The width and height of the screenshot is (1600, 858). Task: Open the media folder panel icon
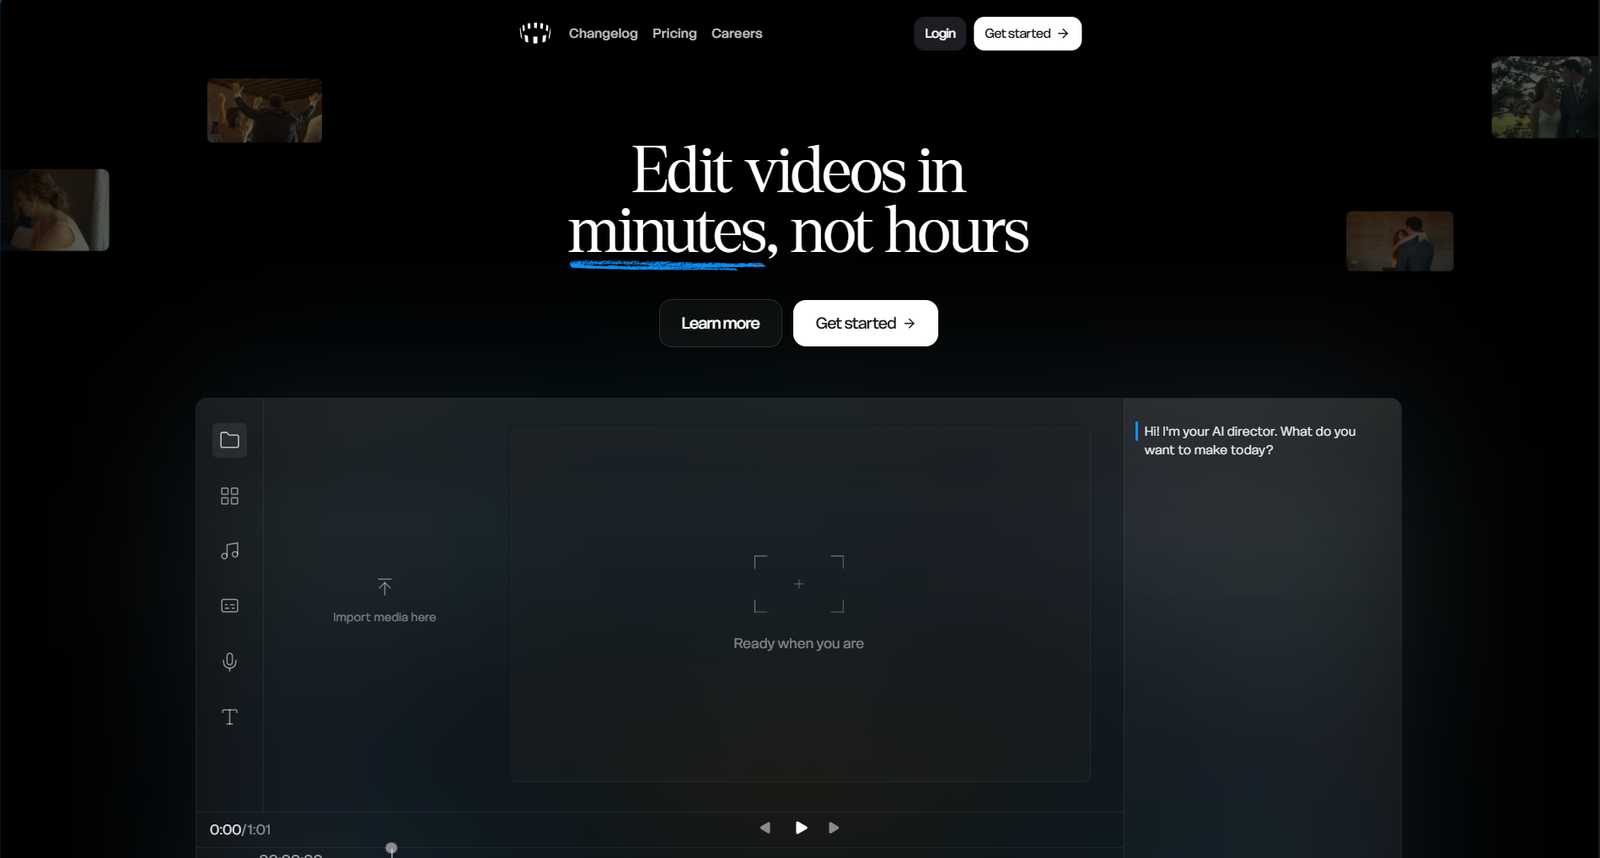(230, 440)
